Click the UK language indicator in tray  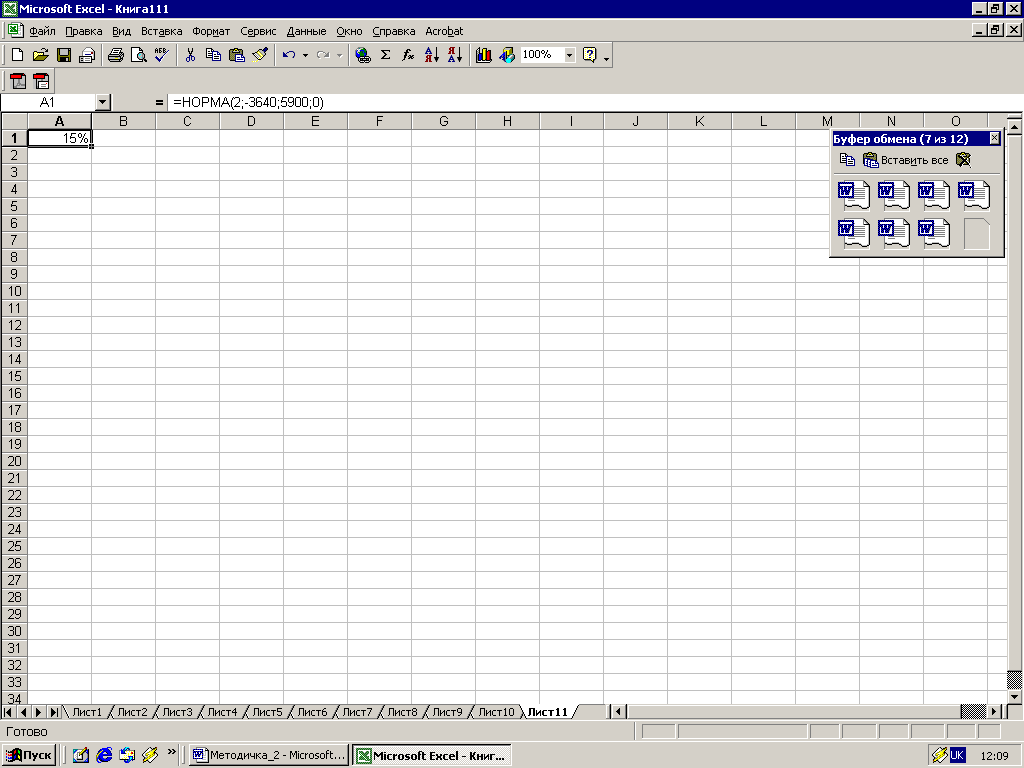point(957,755)
